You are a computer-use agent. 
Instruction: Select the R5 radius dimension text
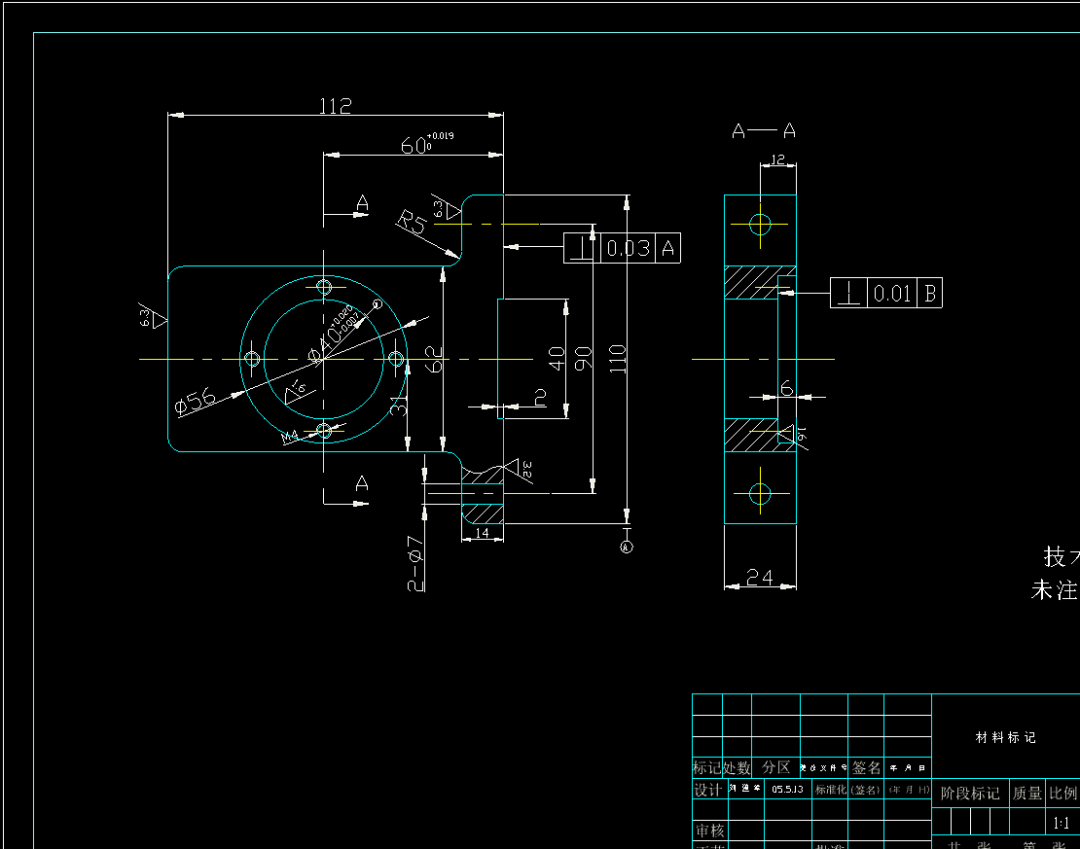pyautogui.click(x=411, y=222)
